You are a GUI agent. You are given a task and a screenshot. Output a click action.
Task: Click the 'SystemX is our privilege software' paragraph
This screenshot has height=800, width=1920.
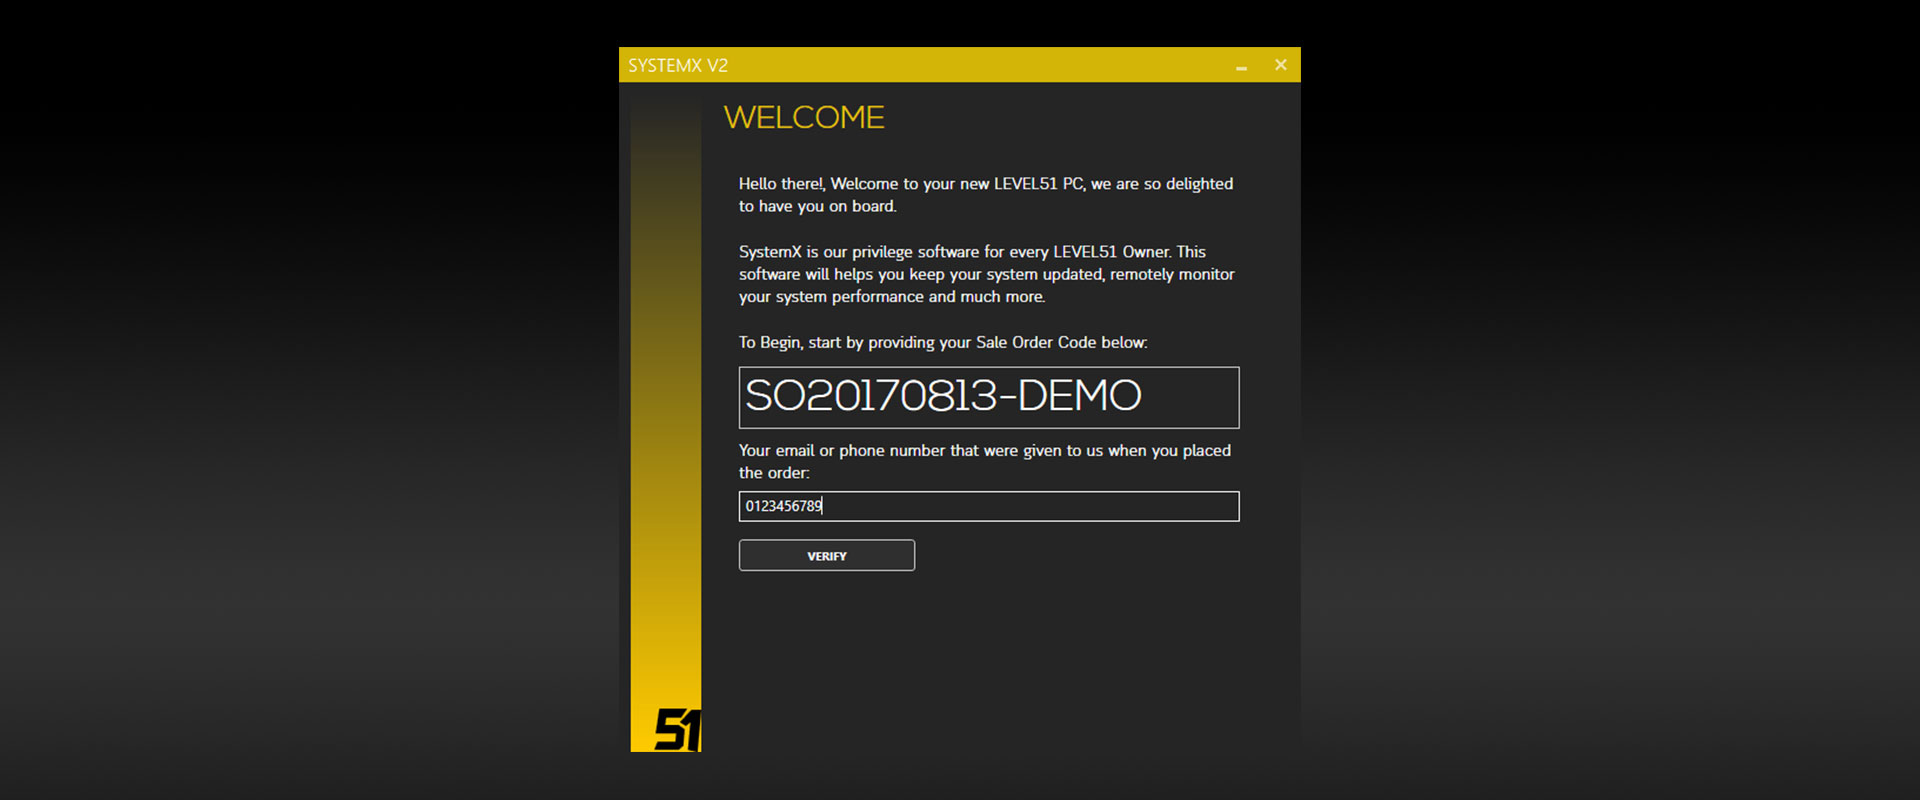pos(986,274)
